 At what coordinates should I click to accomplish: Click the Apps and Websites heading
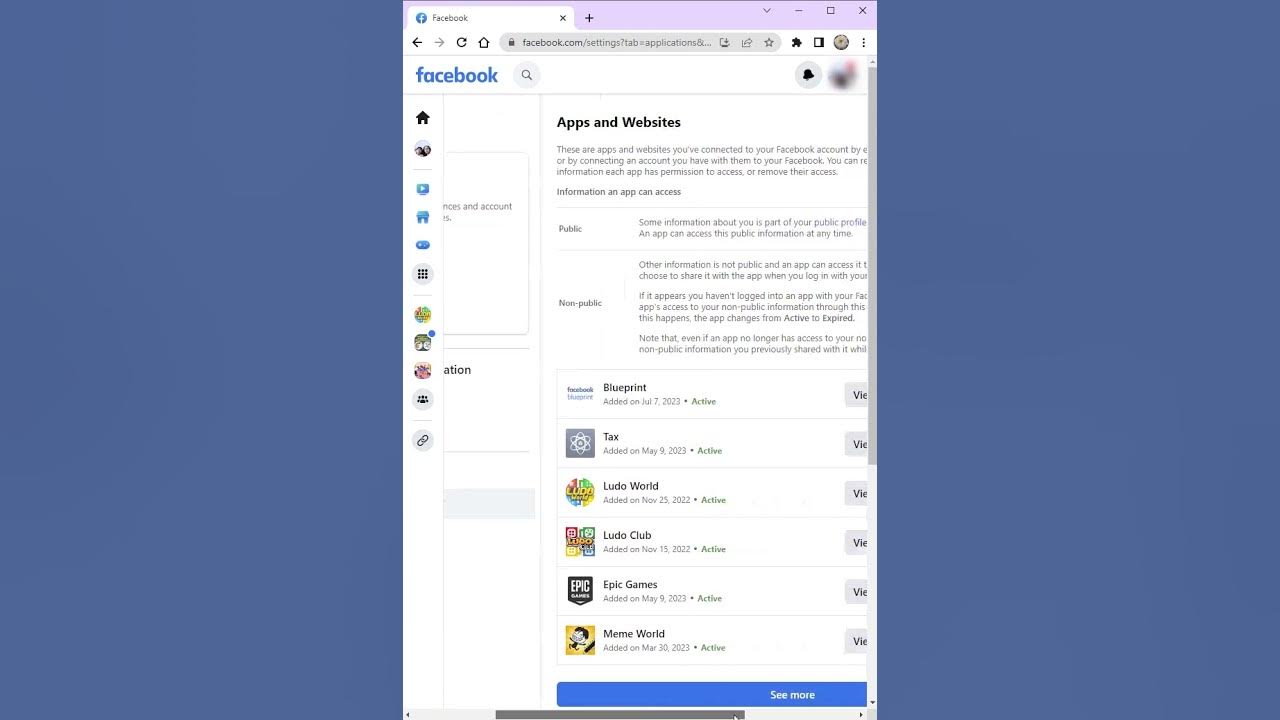tap(619, 122)
